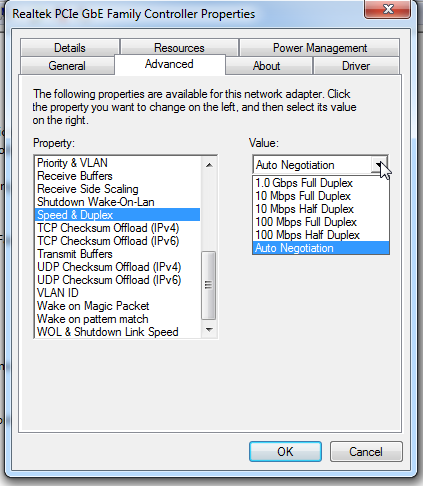The image size is (423, 486).
Task: Select Transmit Buffers property
Action: [x=117, y=254]
